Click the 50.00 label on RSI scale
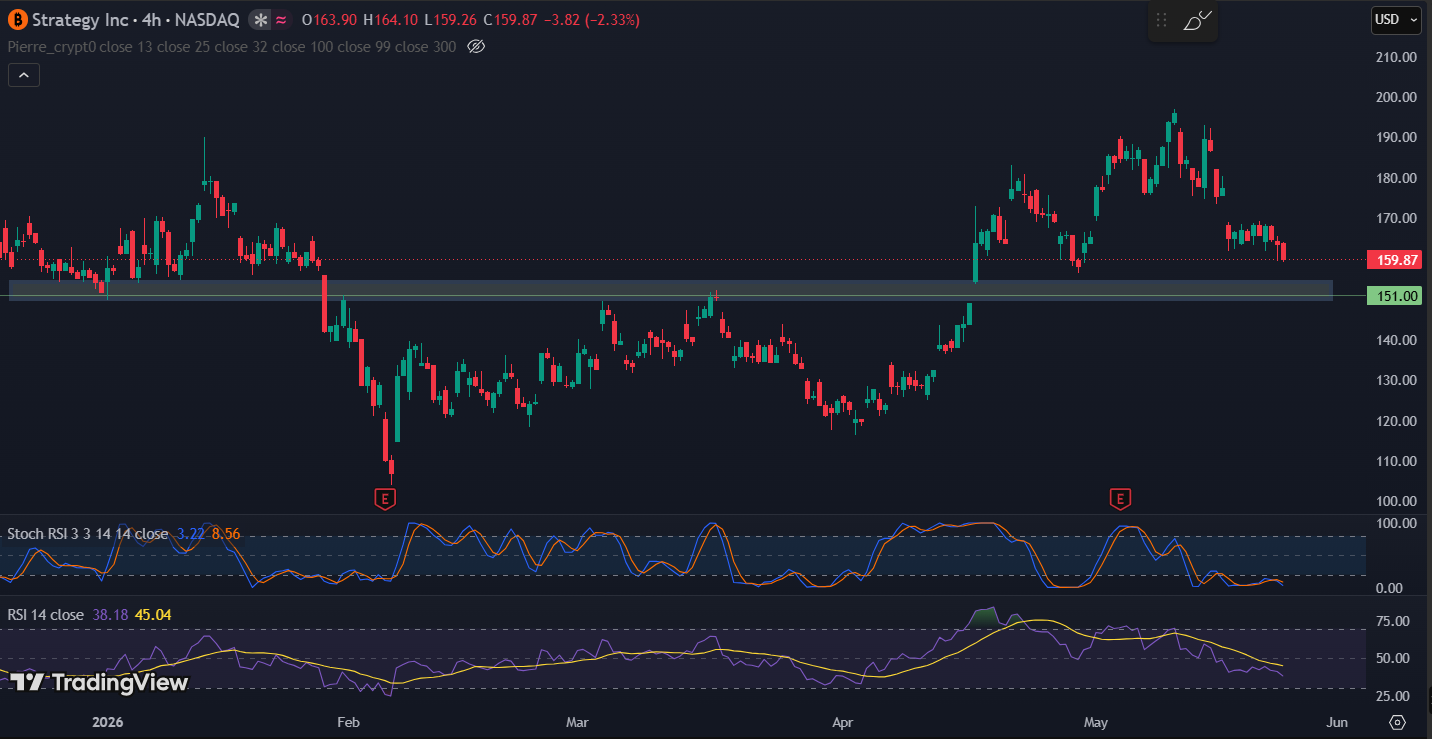This screenshot has width=1432, height=739. pos(1393,658)
